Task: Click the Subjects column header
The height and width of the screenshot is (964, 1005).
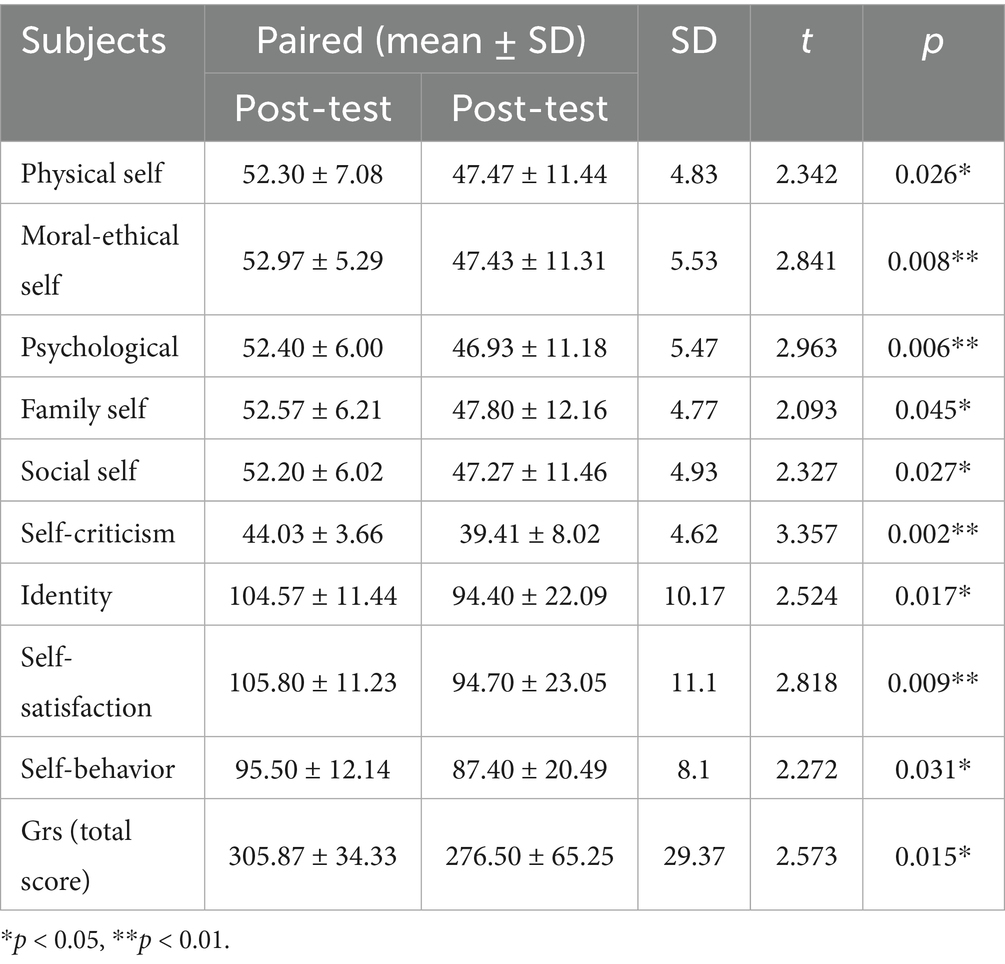Action: 94,41
